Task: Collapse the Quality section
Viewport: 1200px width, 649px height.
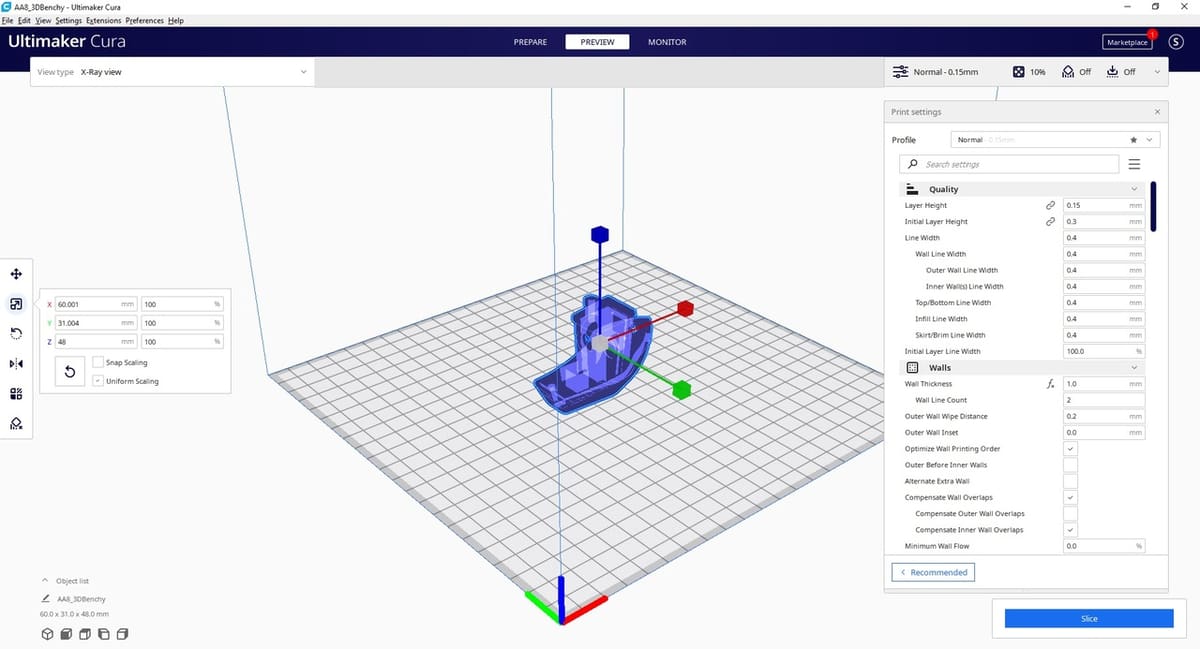Action: [1133, 189]
